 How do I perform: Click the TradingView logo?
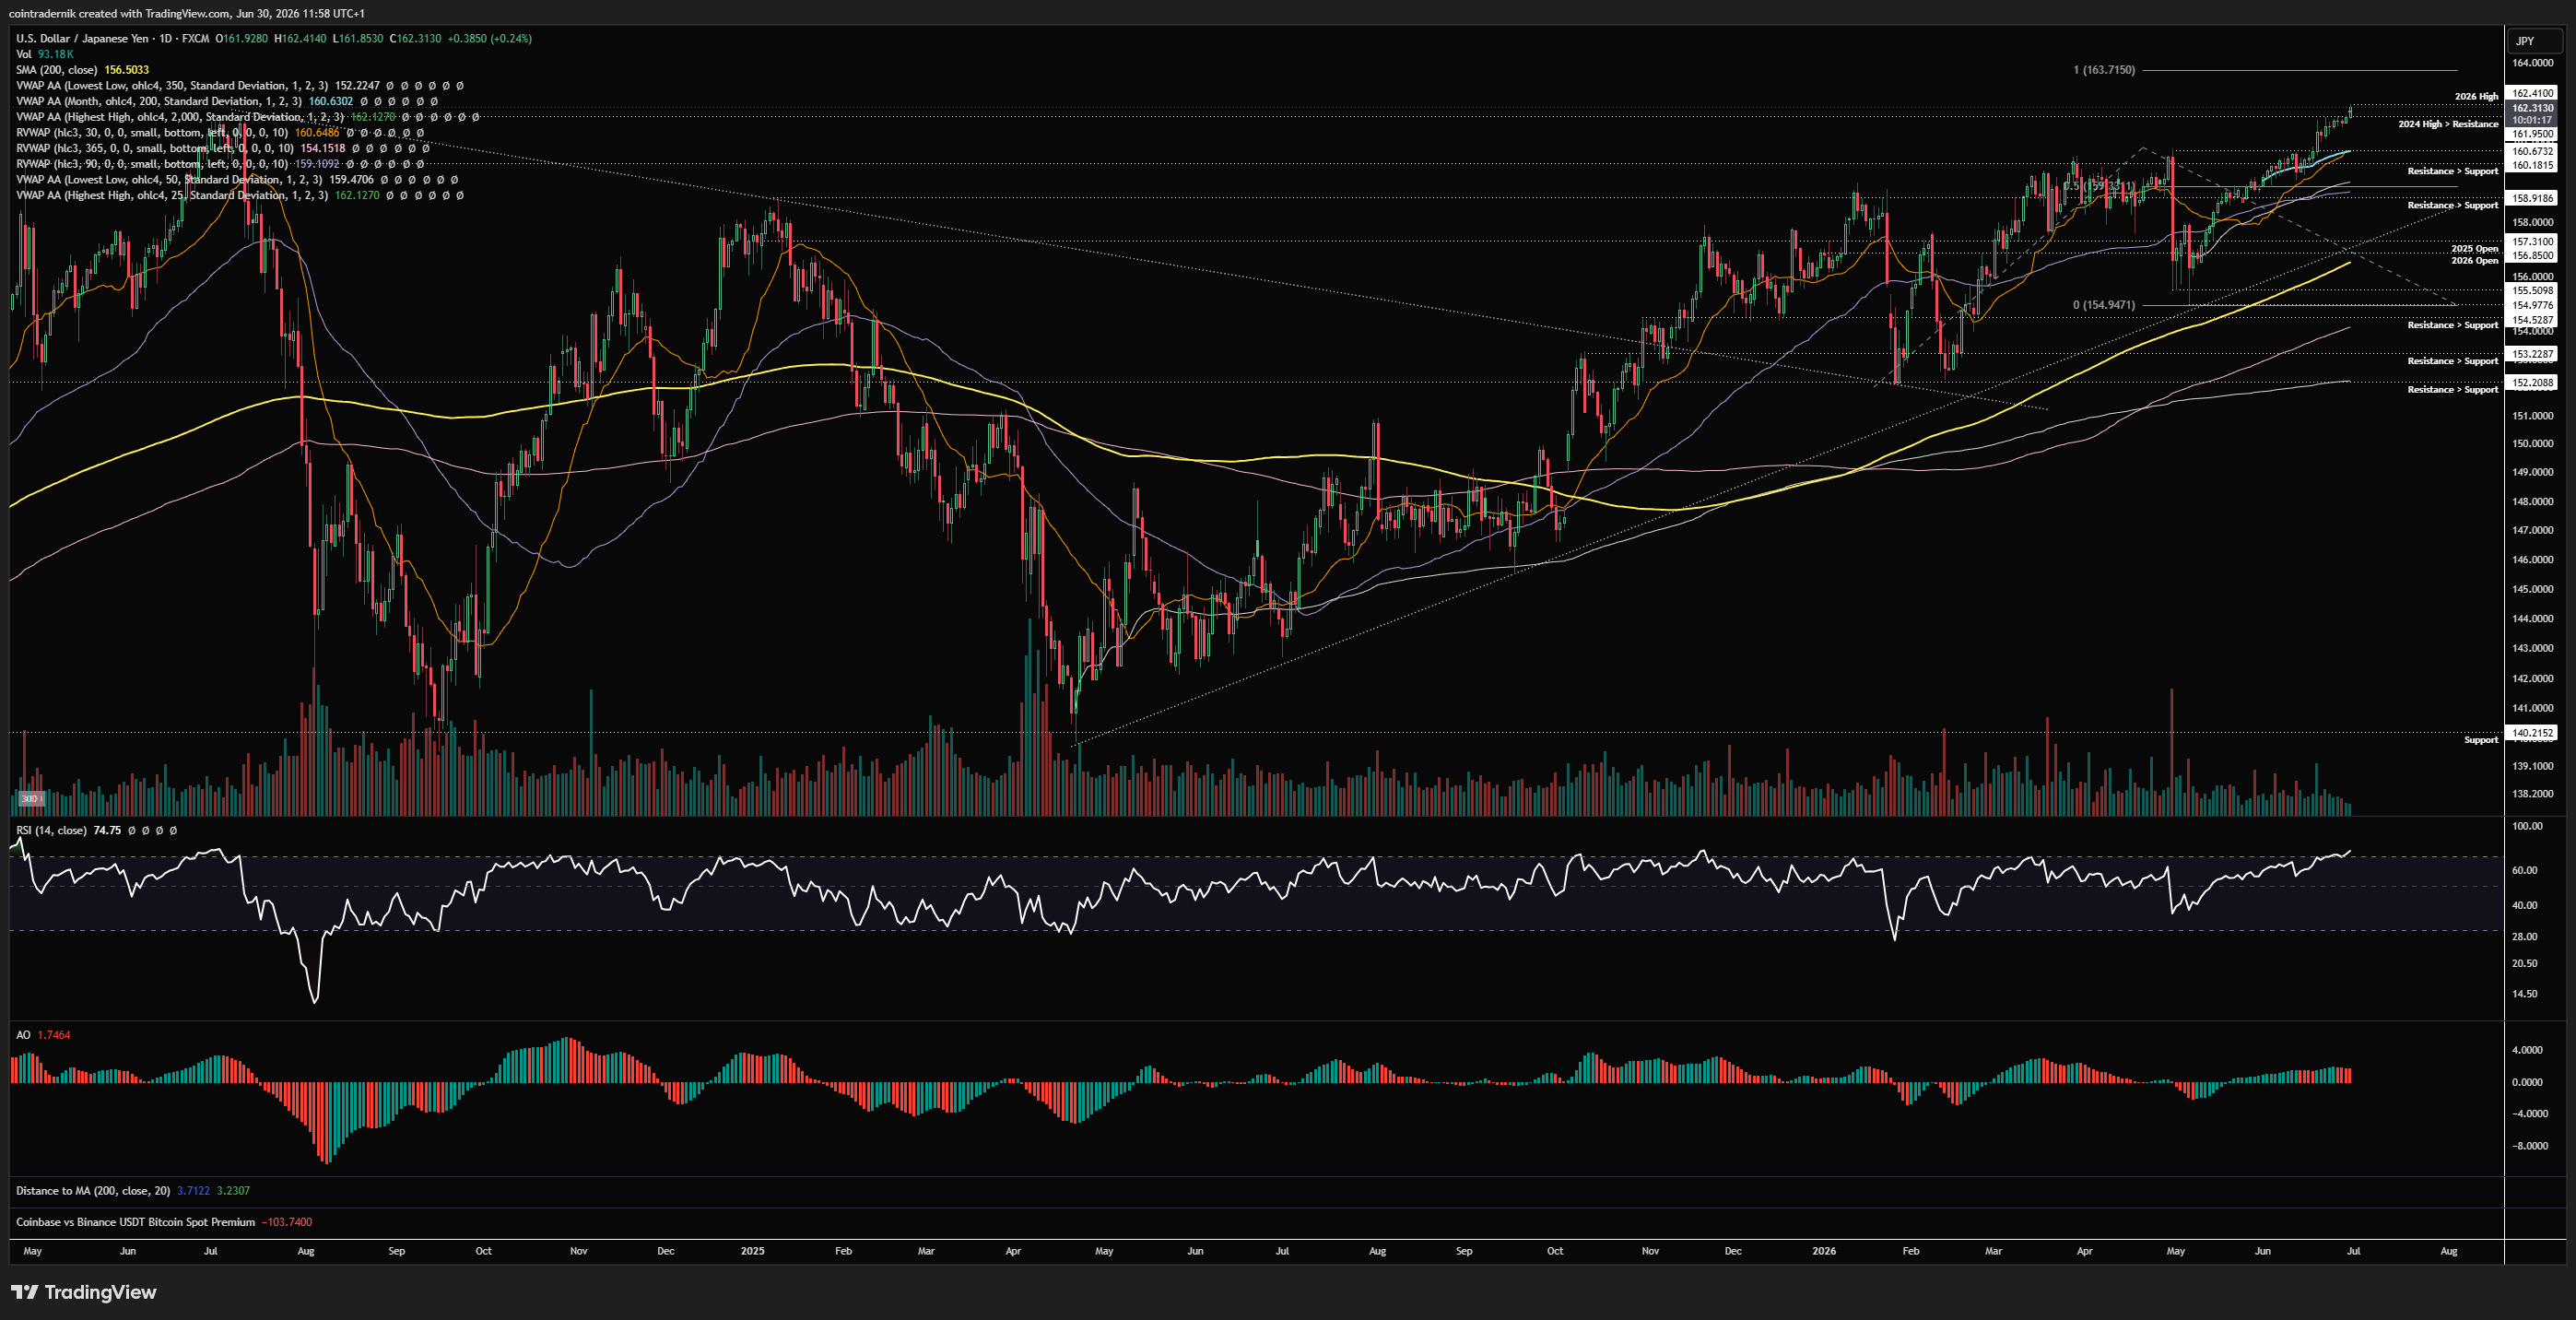point(84,1292)
